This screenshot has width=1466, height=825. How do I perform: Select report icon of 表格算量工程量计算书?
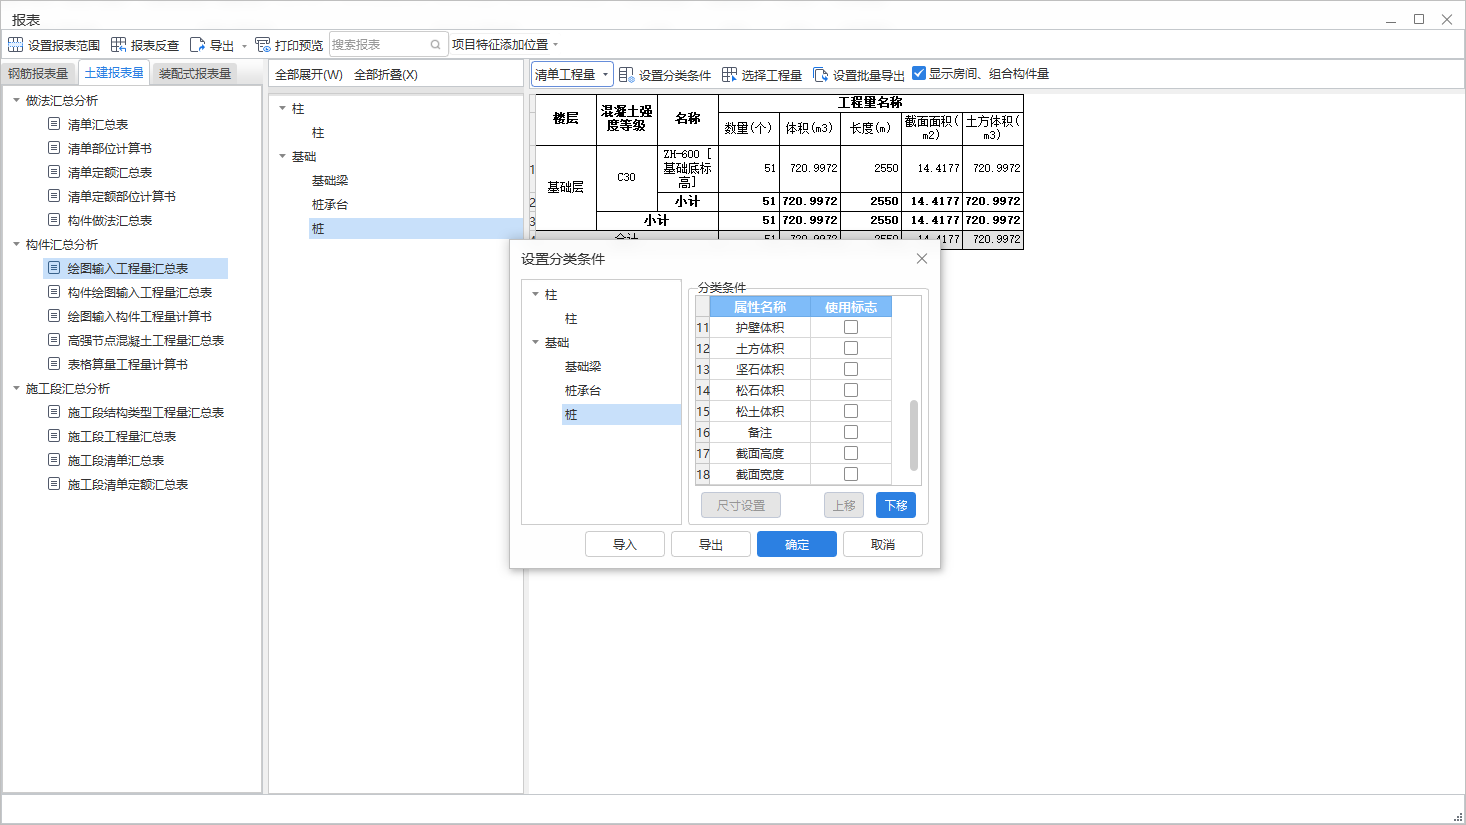click(x=54, y=364)
